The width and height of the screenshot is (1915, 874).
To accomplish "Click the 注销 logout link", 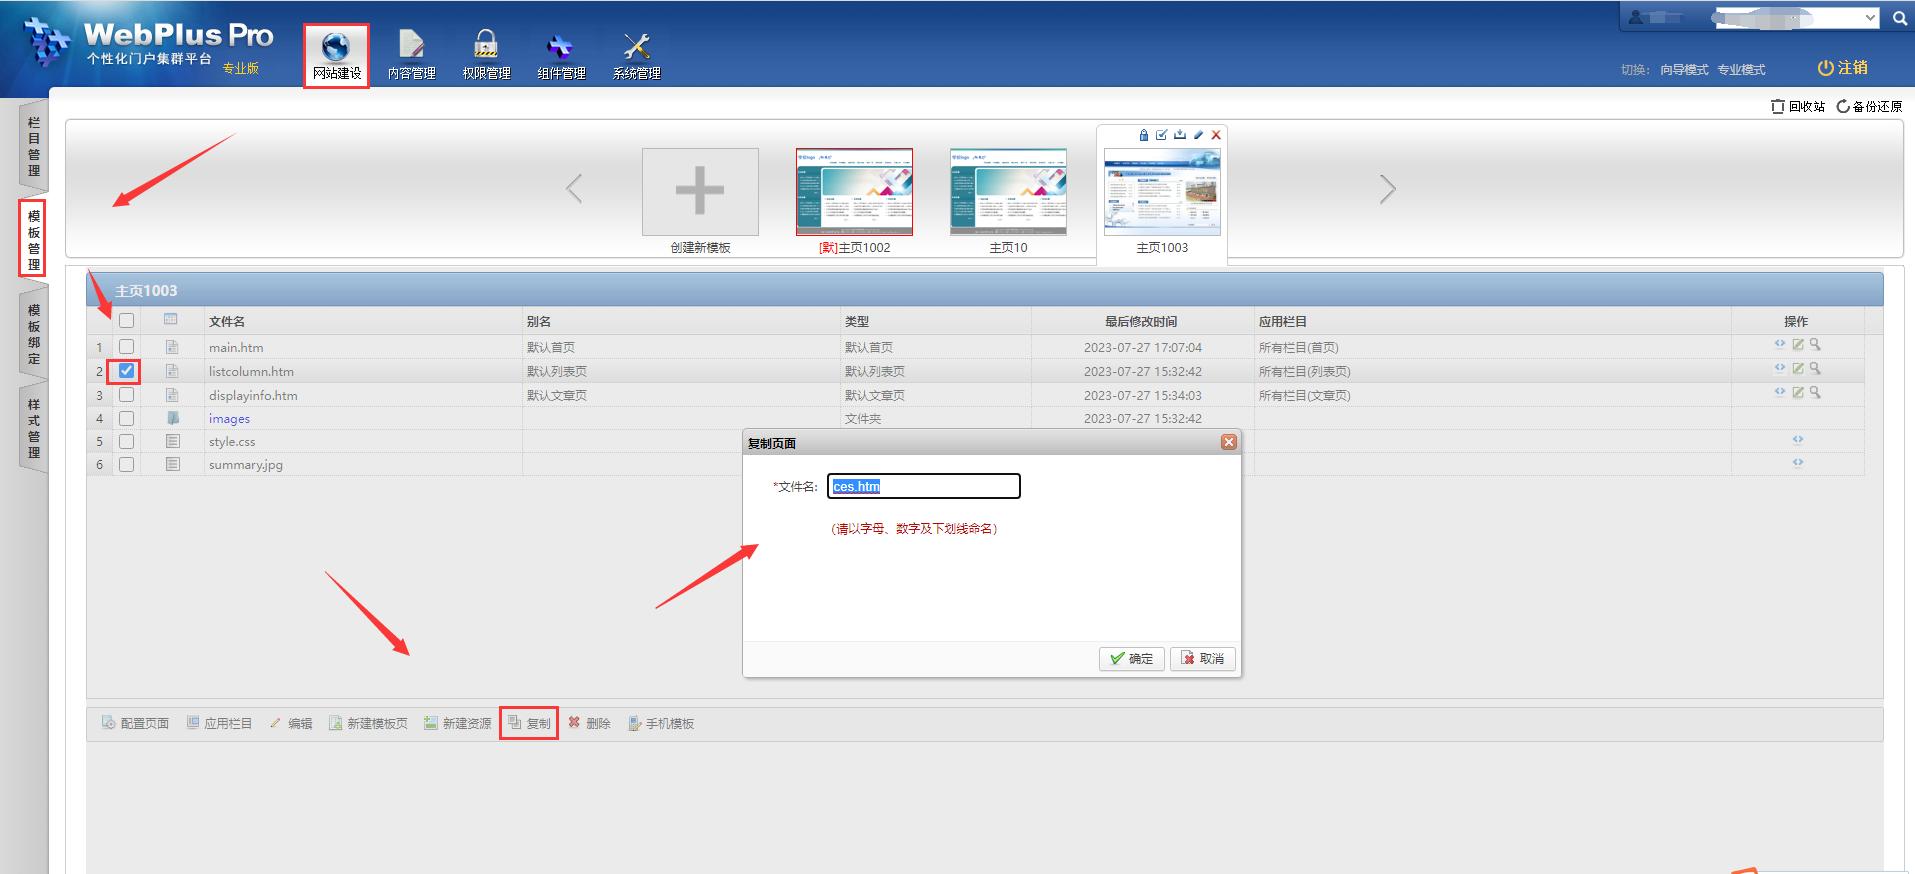I will pos(1842,68).
